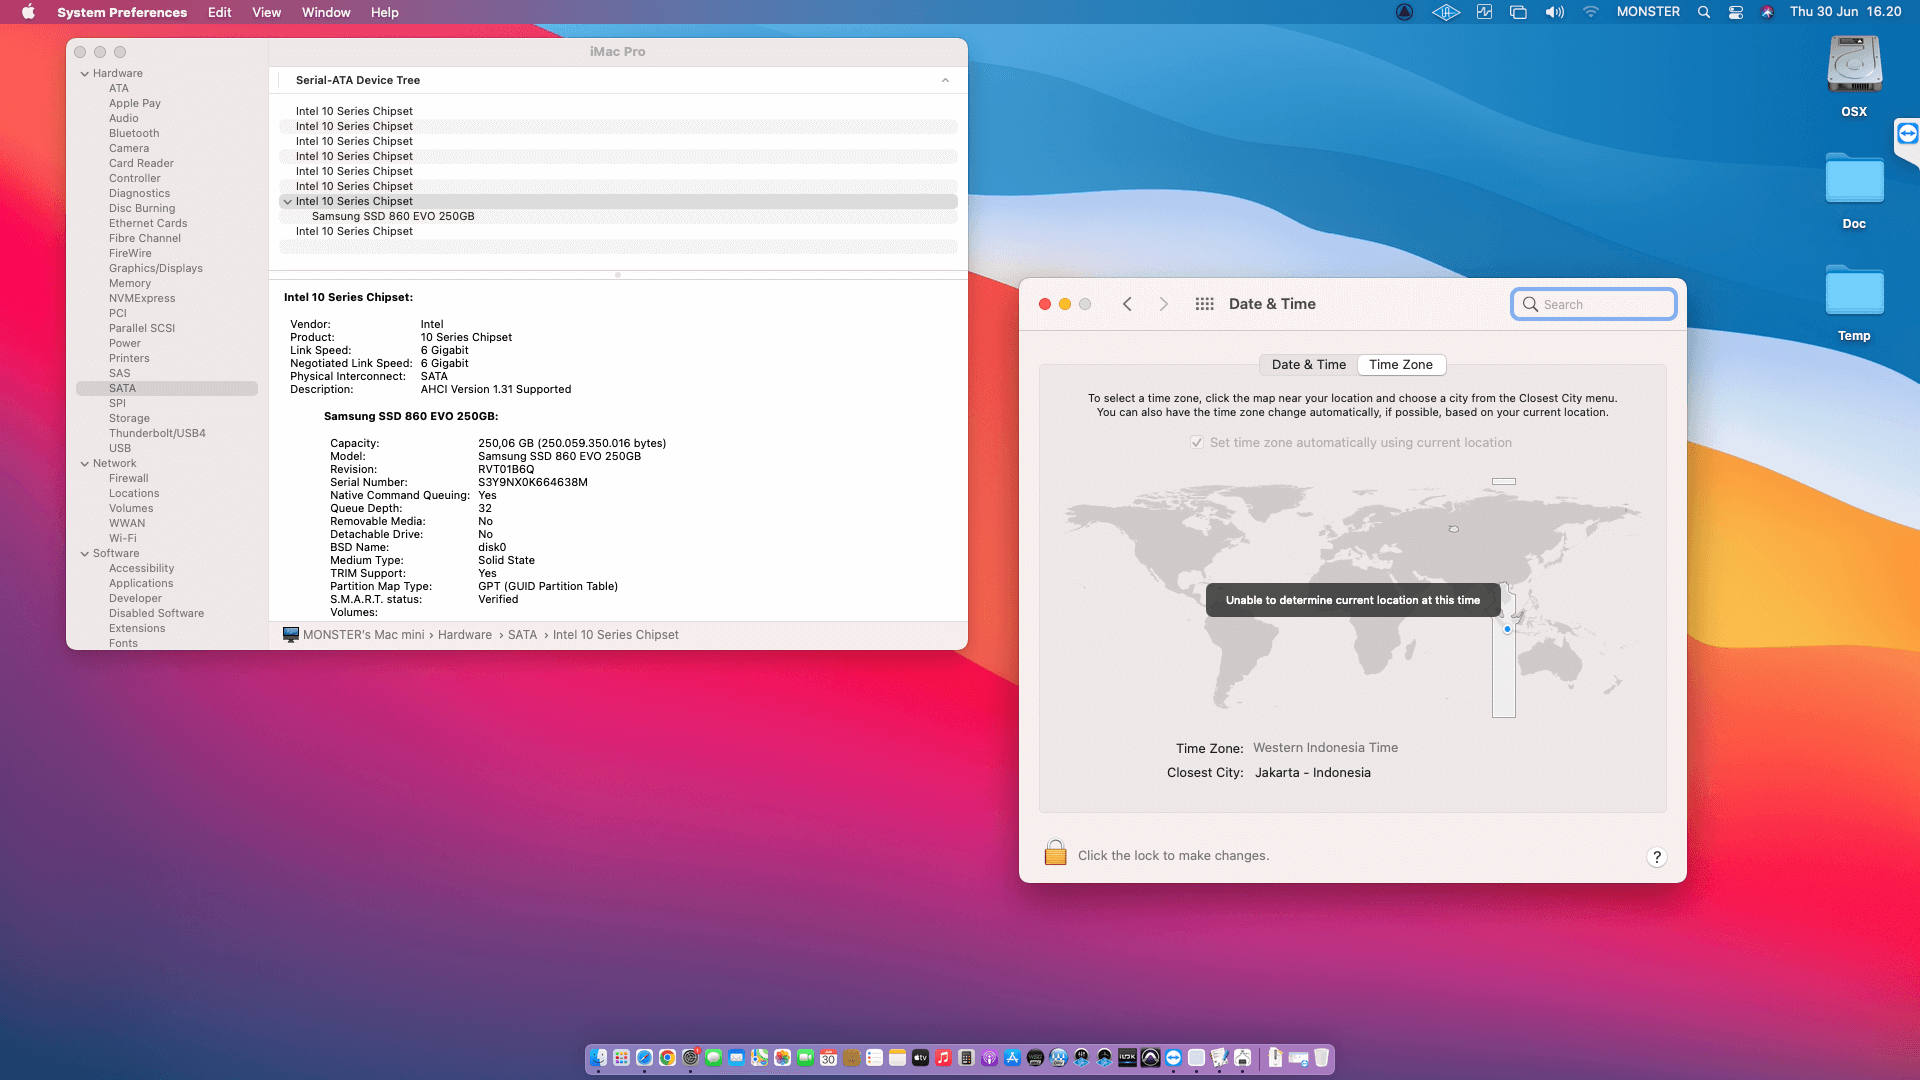Open the Music app in dock

pos(943,1058)
